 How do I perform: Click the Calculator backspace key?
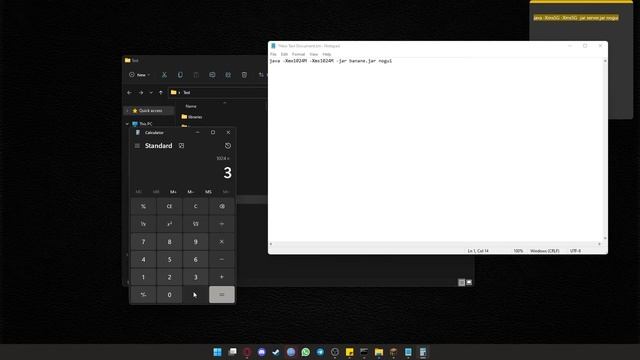click(x=222, y=207)
